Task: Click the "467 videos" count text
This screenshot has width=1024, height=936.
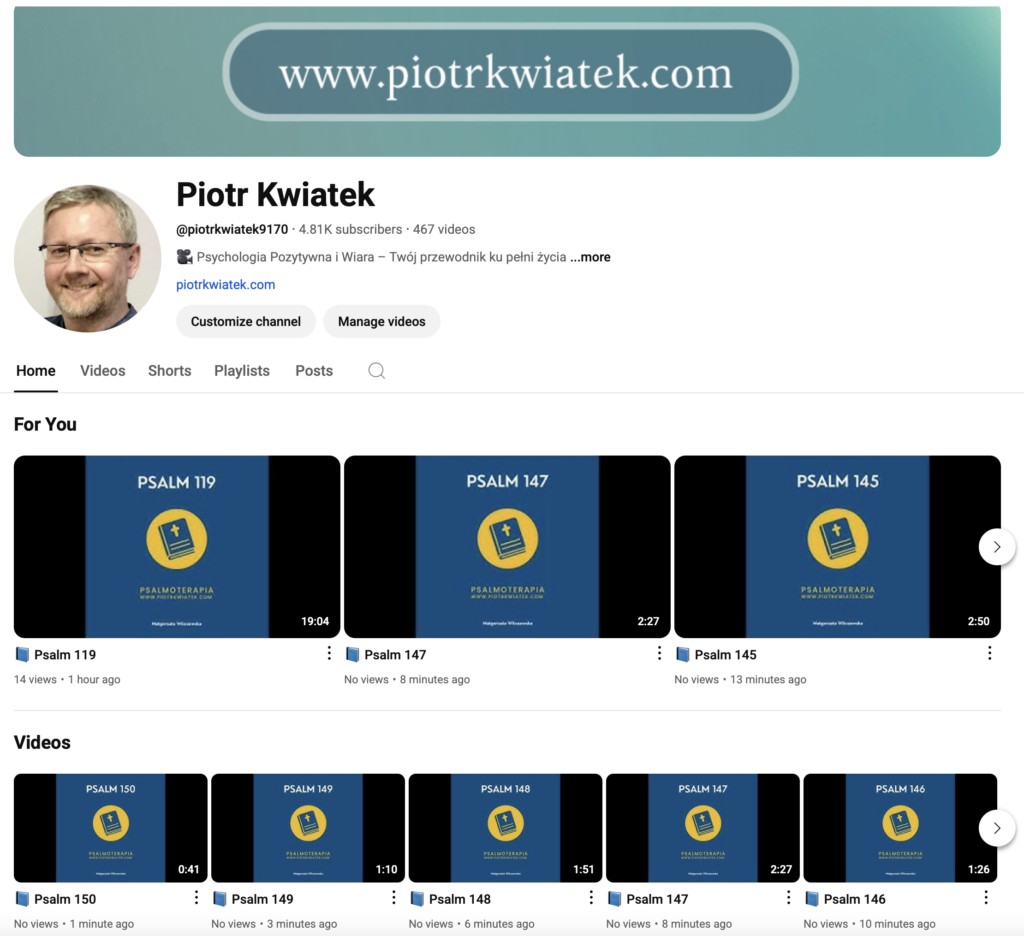Action: tap(444, 229)
